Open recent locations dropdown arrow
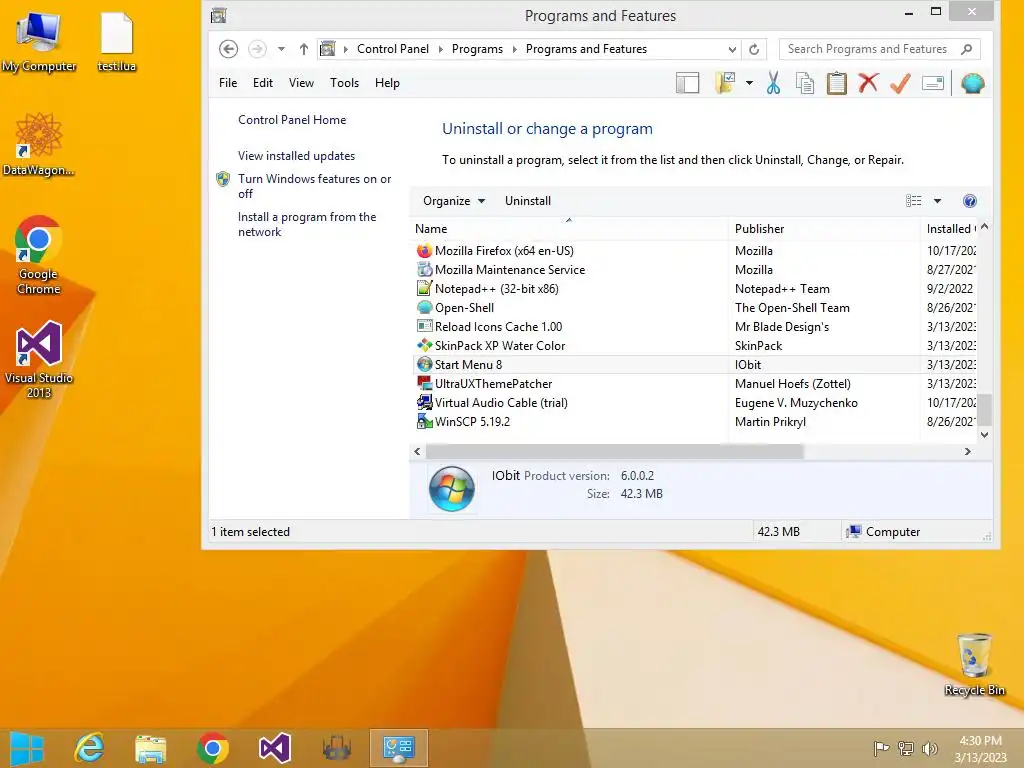 coord(281,49)
